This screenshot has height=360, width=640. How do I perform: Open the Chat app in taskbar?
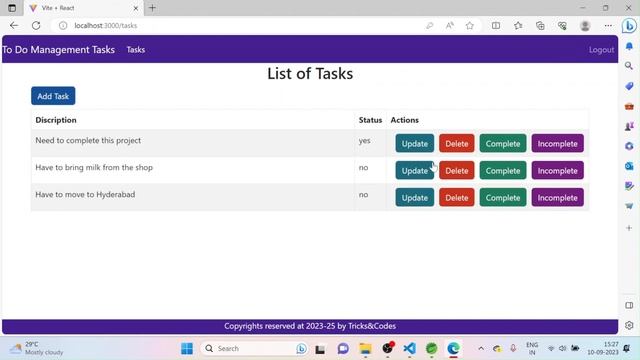pyautogui.click(x=343, y=349)
